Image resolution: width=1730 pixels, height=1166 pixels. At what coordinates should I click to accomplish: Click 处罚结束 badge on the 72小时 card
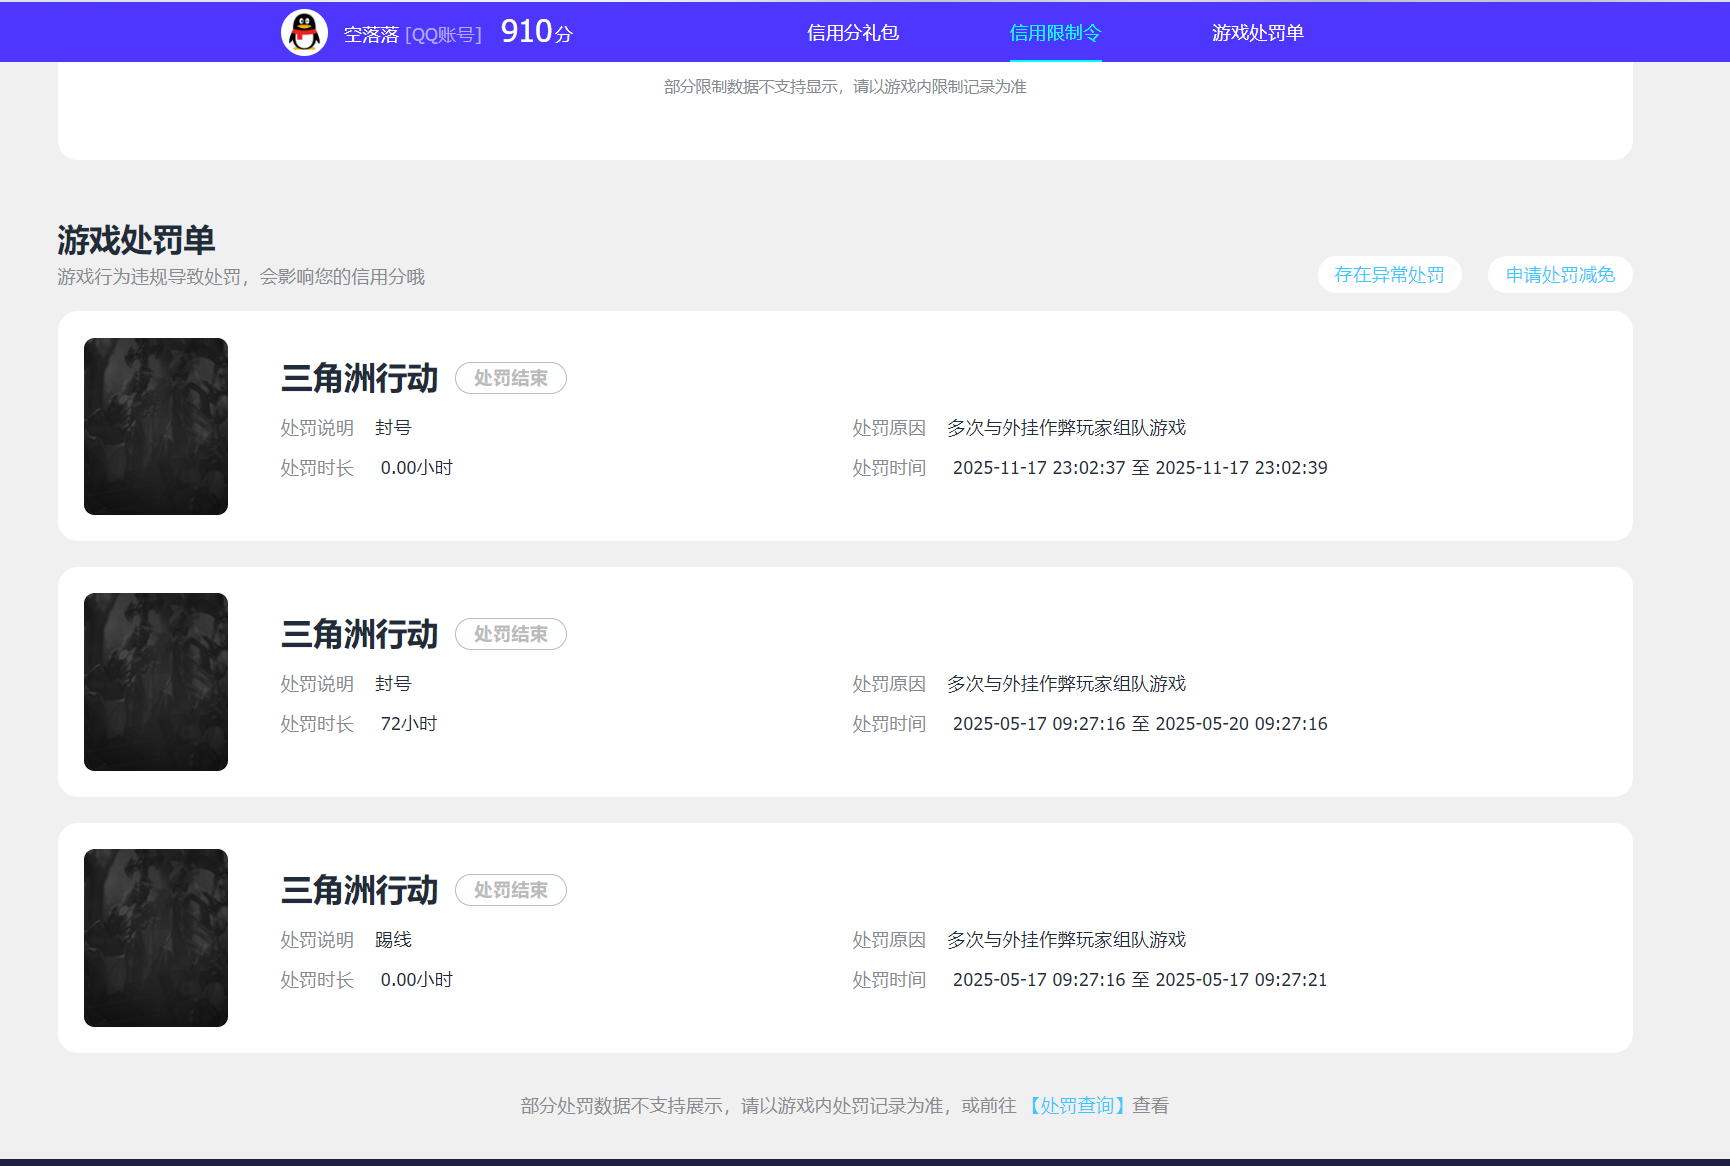pyautogui.click(x=511, y=634)
